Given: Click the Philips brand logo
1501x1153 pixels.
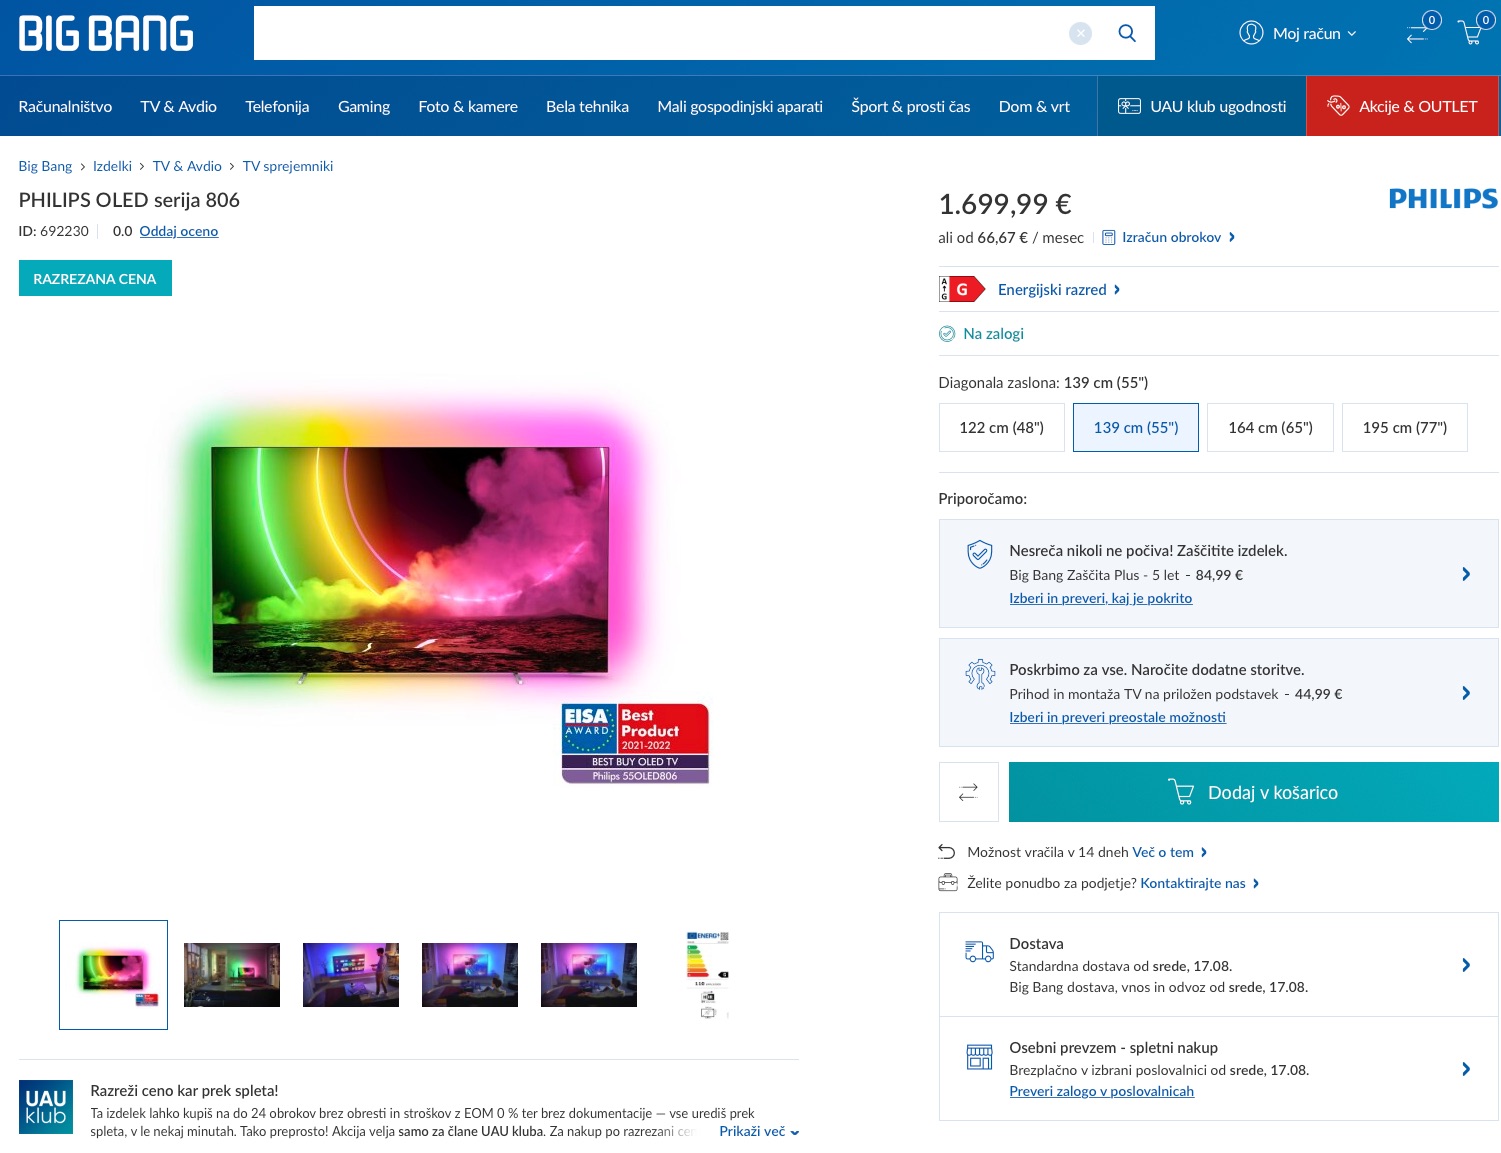Looking at the screenshot, I should click(x=1443, y=199).
